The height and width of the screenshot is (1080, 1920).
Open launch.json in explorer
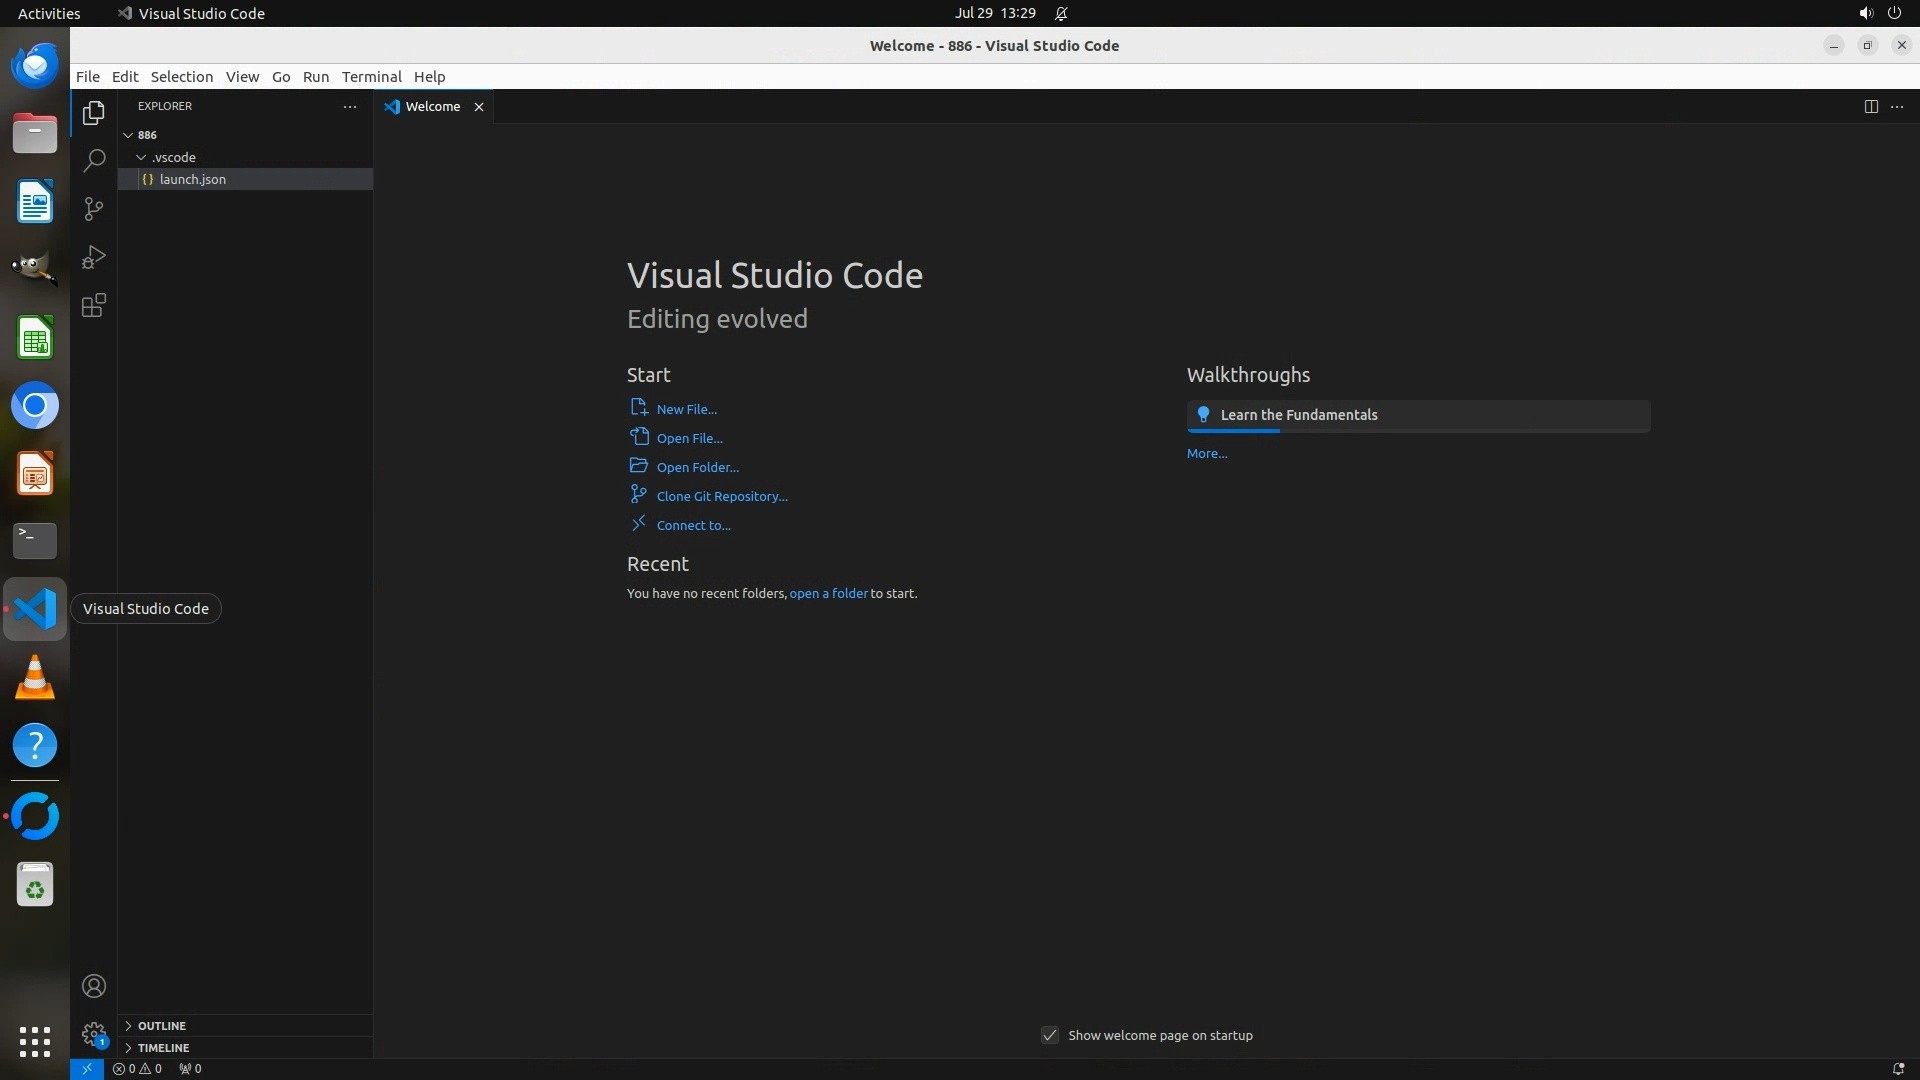(x=192, y=179)
